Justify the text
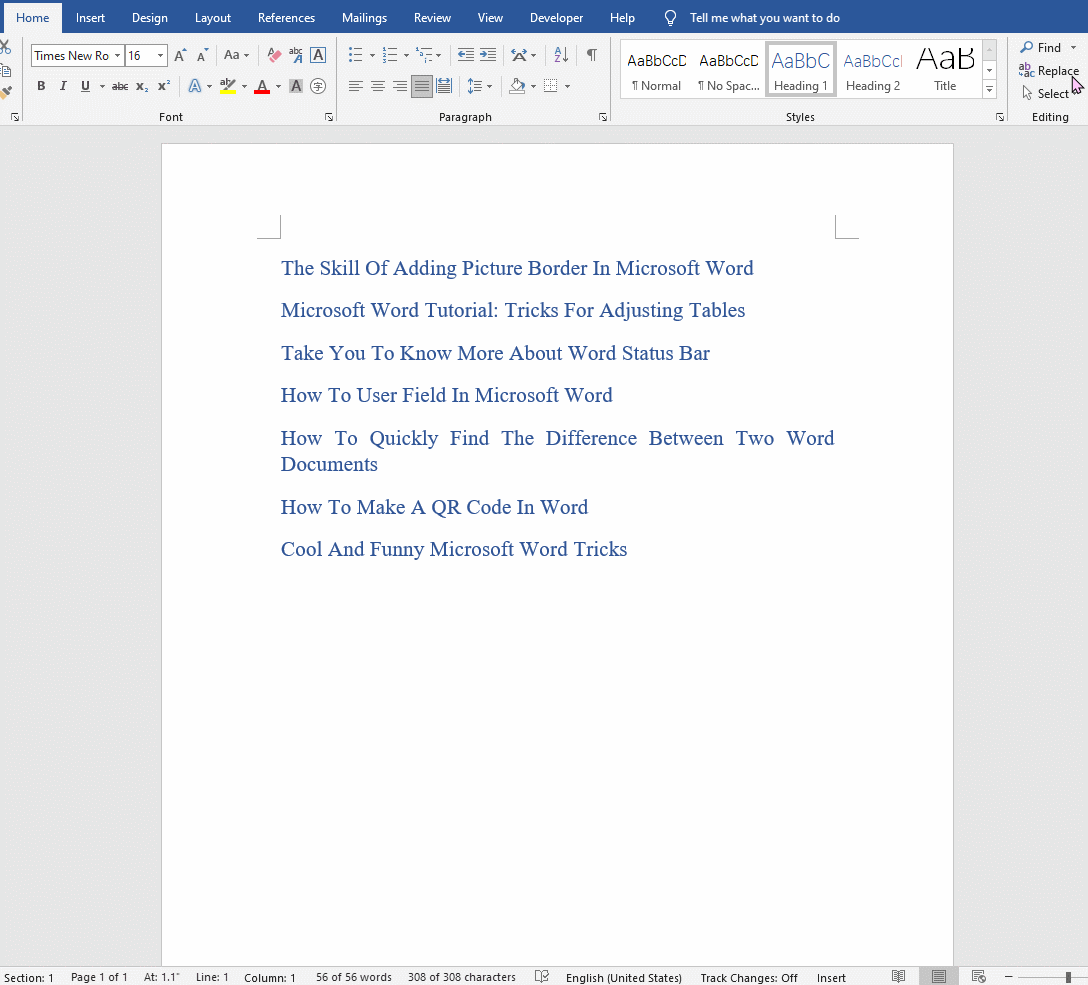This screenshot has height=985, width=1088. [422, 86]
